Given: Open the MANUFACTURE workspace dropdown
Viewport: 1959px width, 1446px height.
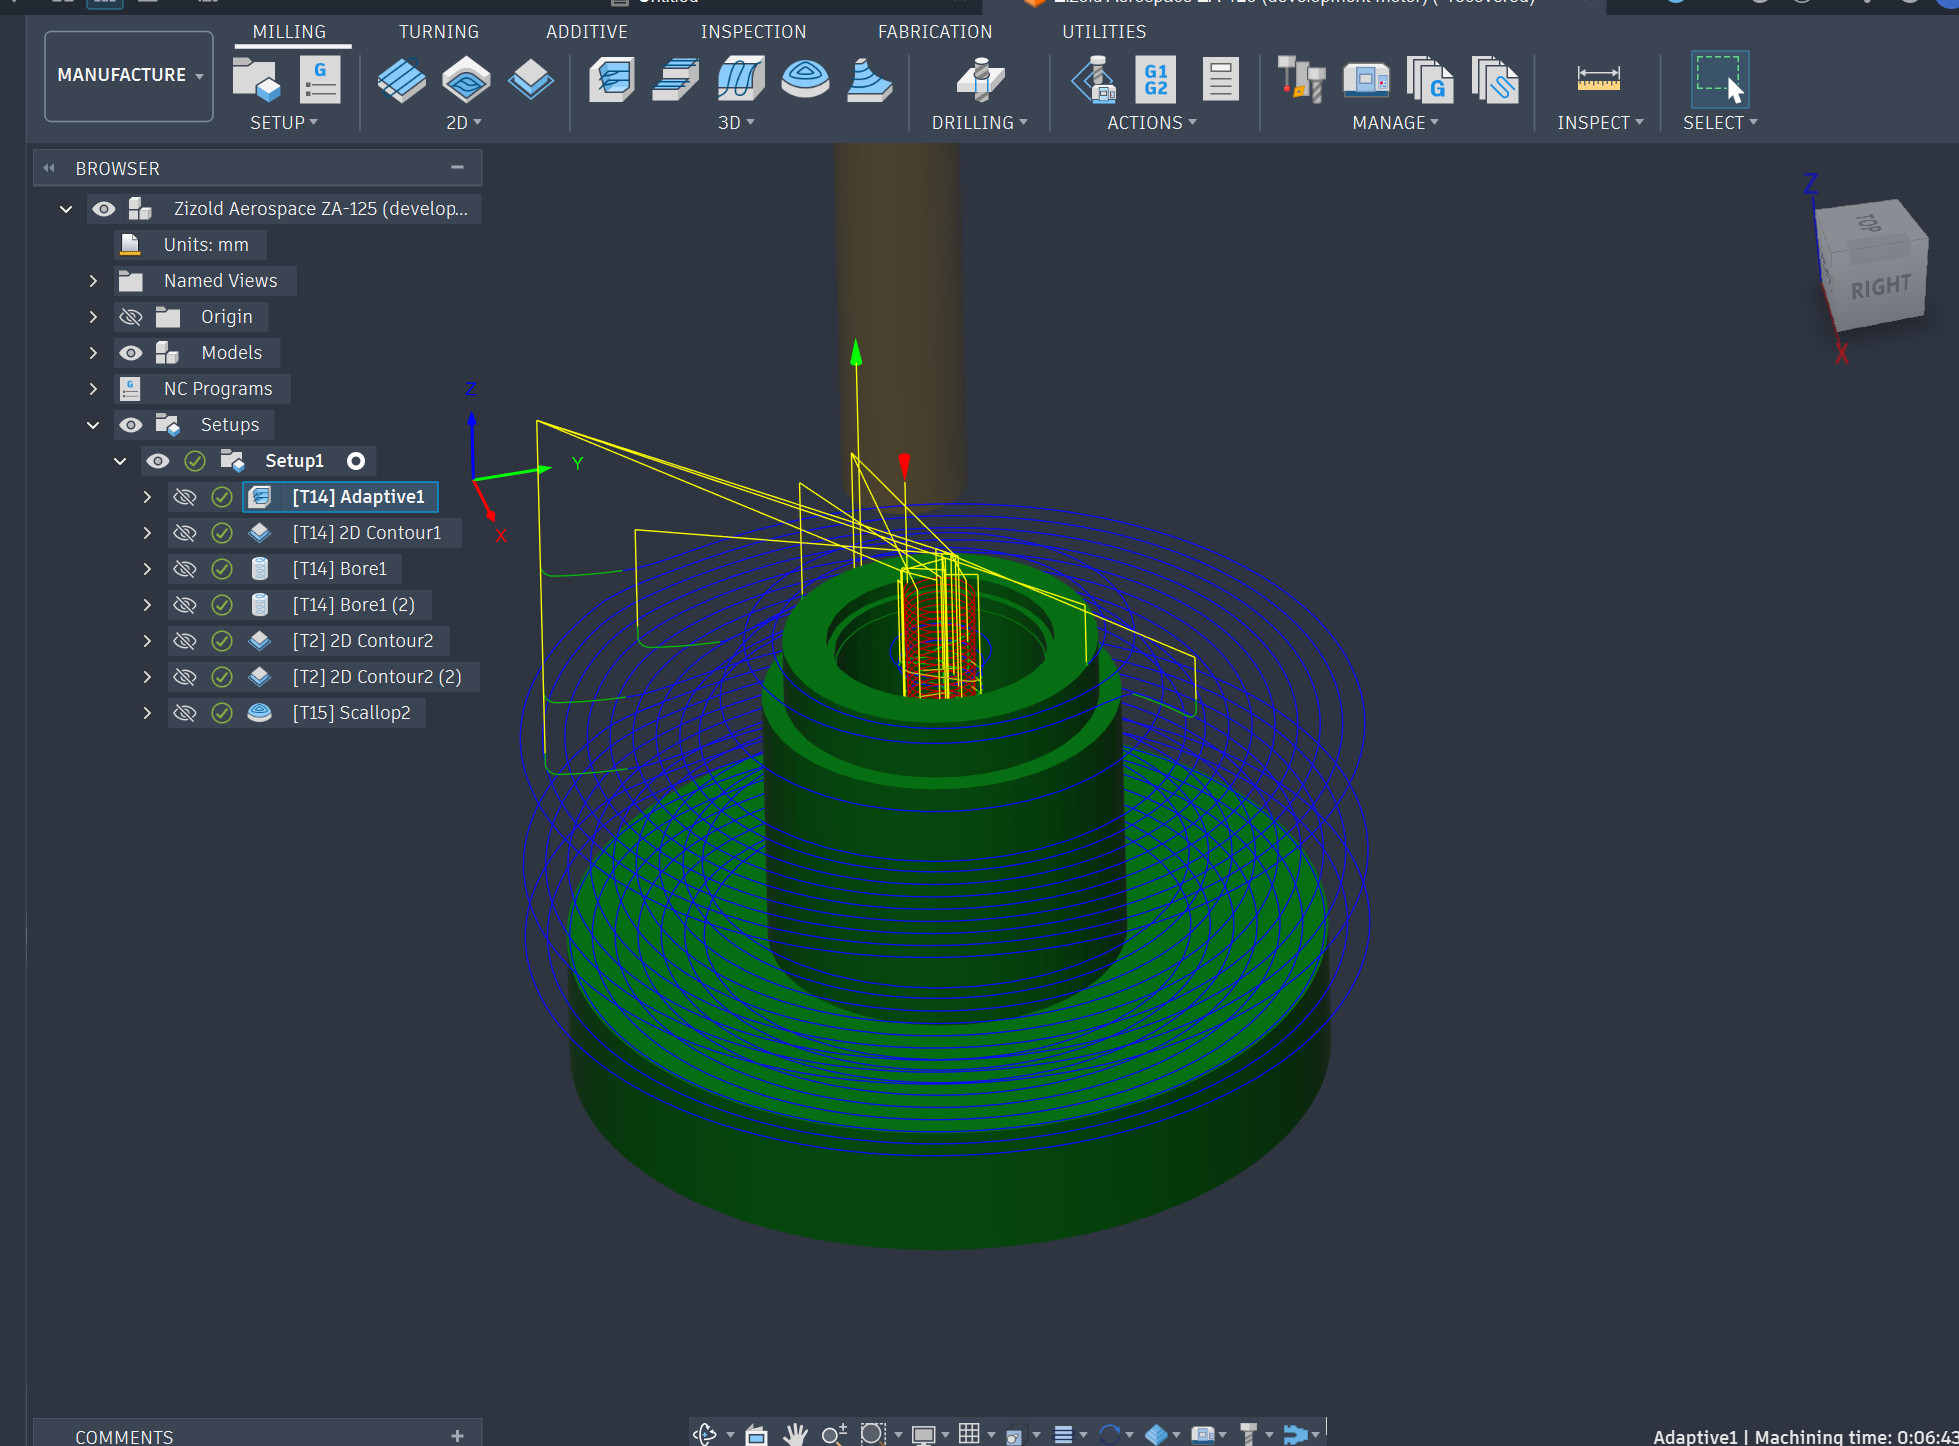Looking at the screenshot, I should click(129, 76).
